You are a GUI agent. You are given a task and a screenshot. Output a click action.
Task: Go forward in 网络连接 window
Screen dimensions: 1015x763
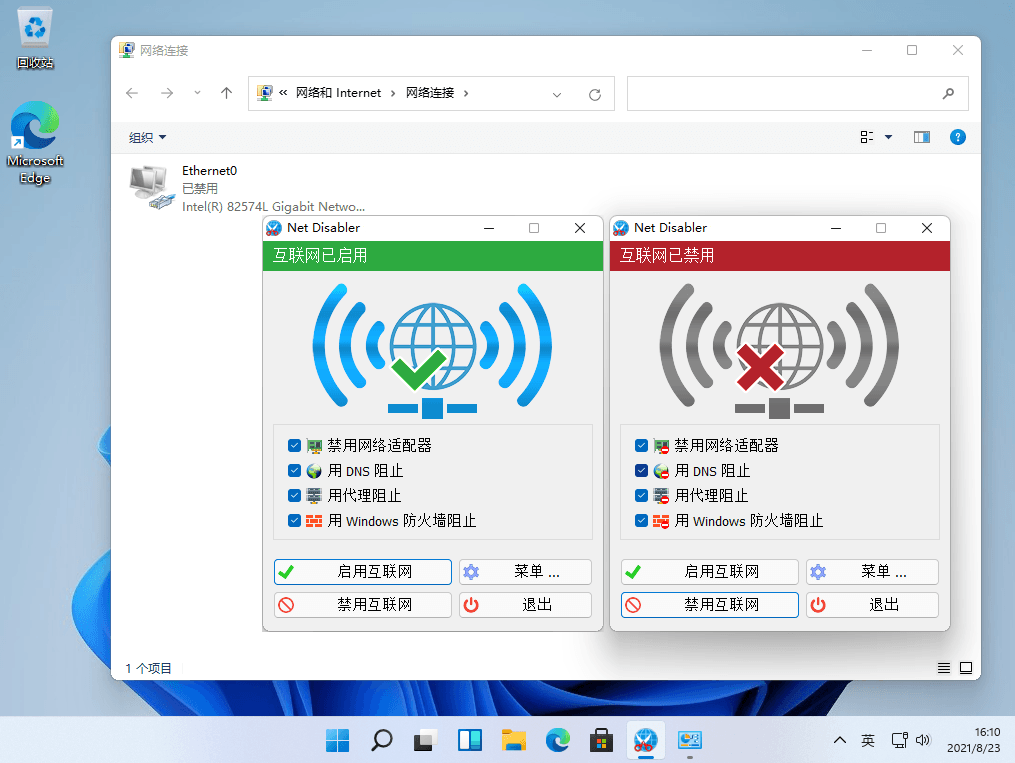coord(167,93)
